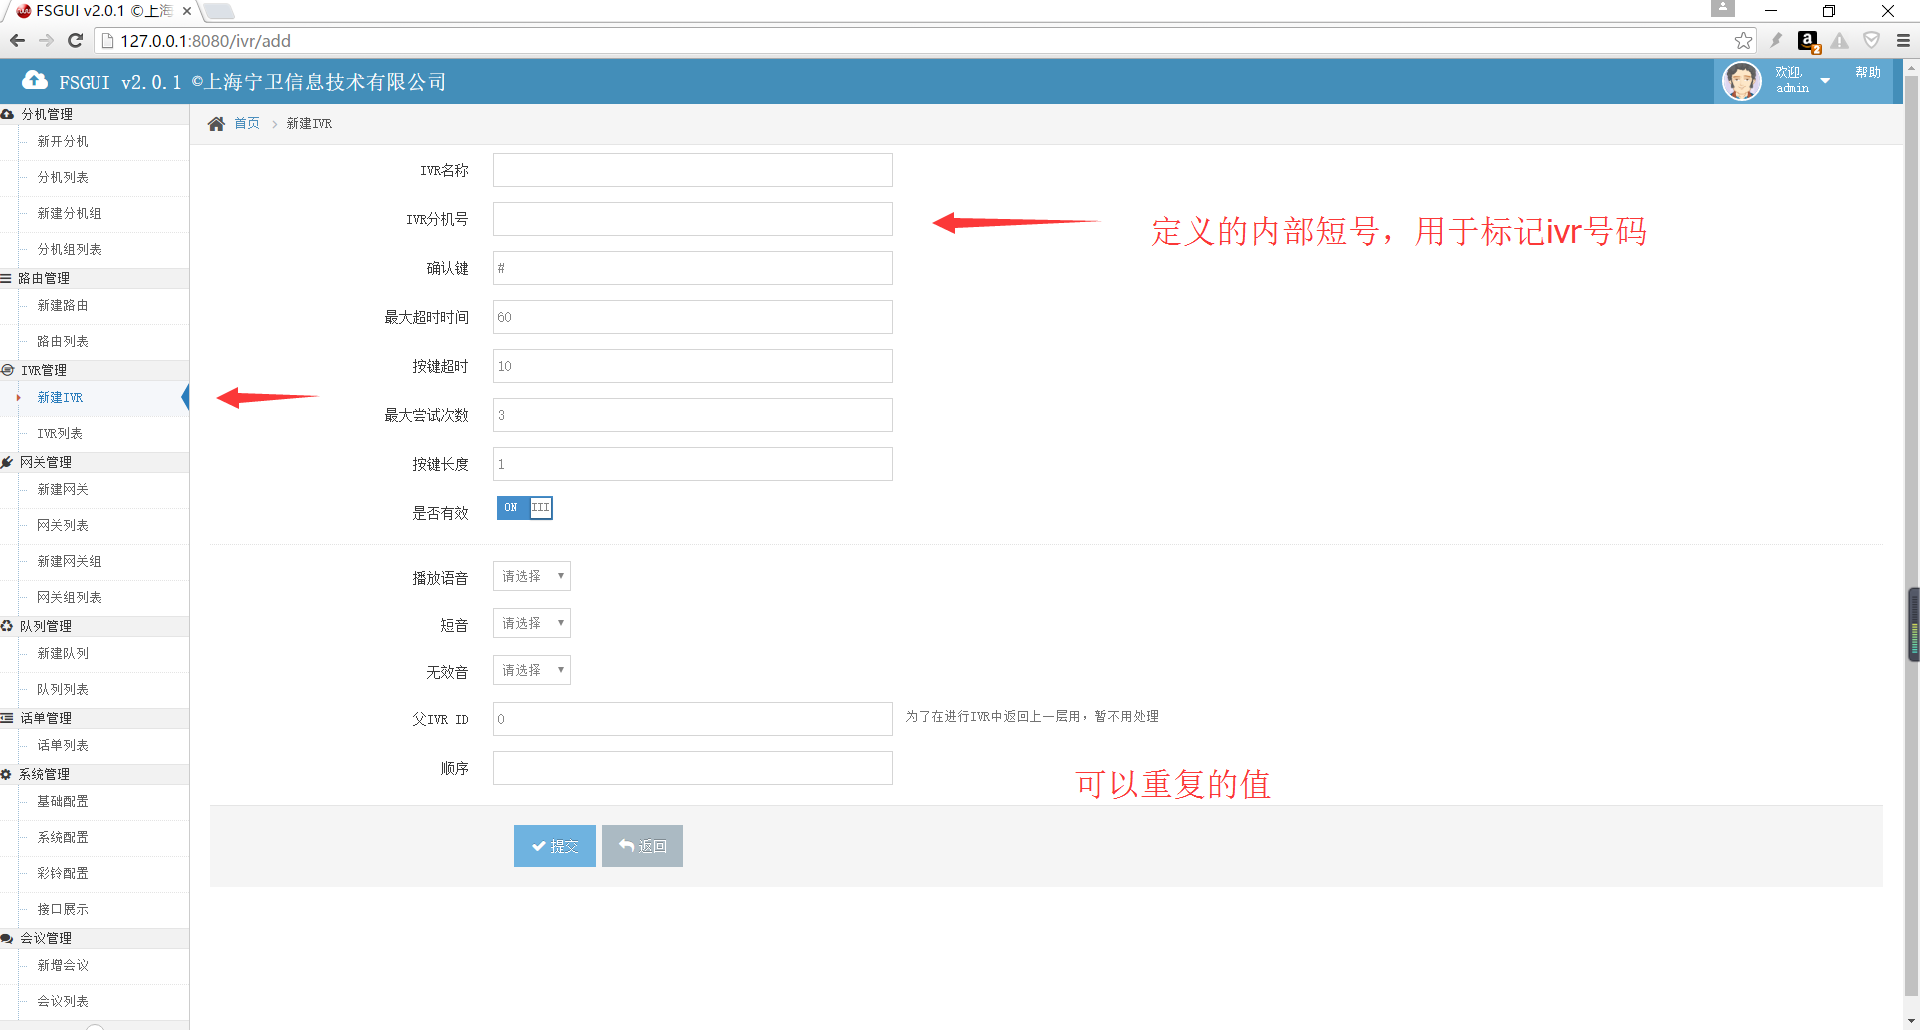Open 新建网关 in the sidebar

tap(63, 490)
